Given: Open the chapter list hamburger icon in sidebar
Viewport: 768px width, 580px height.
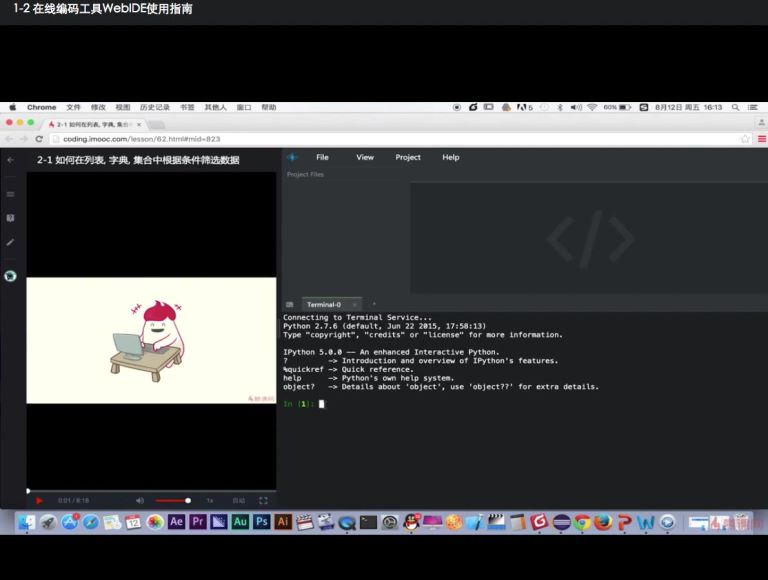Looking at the screenshot, I should pyautogui.click(x=11, y=194).
